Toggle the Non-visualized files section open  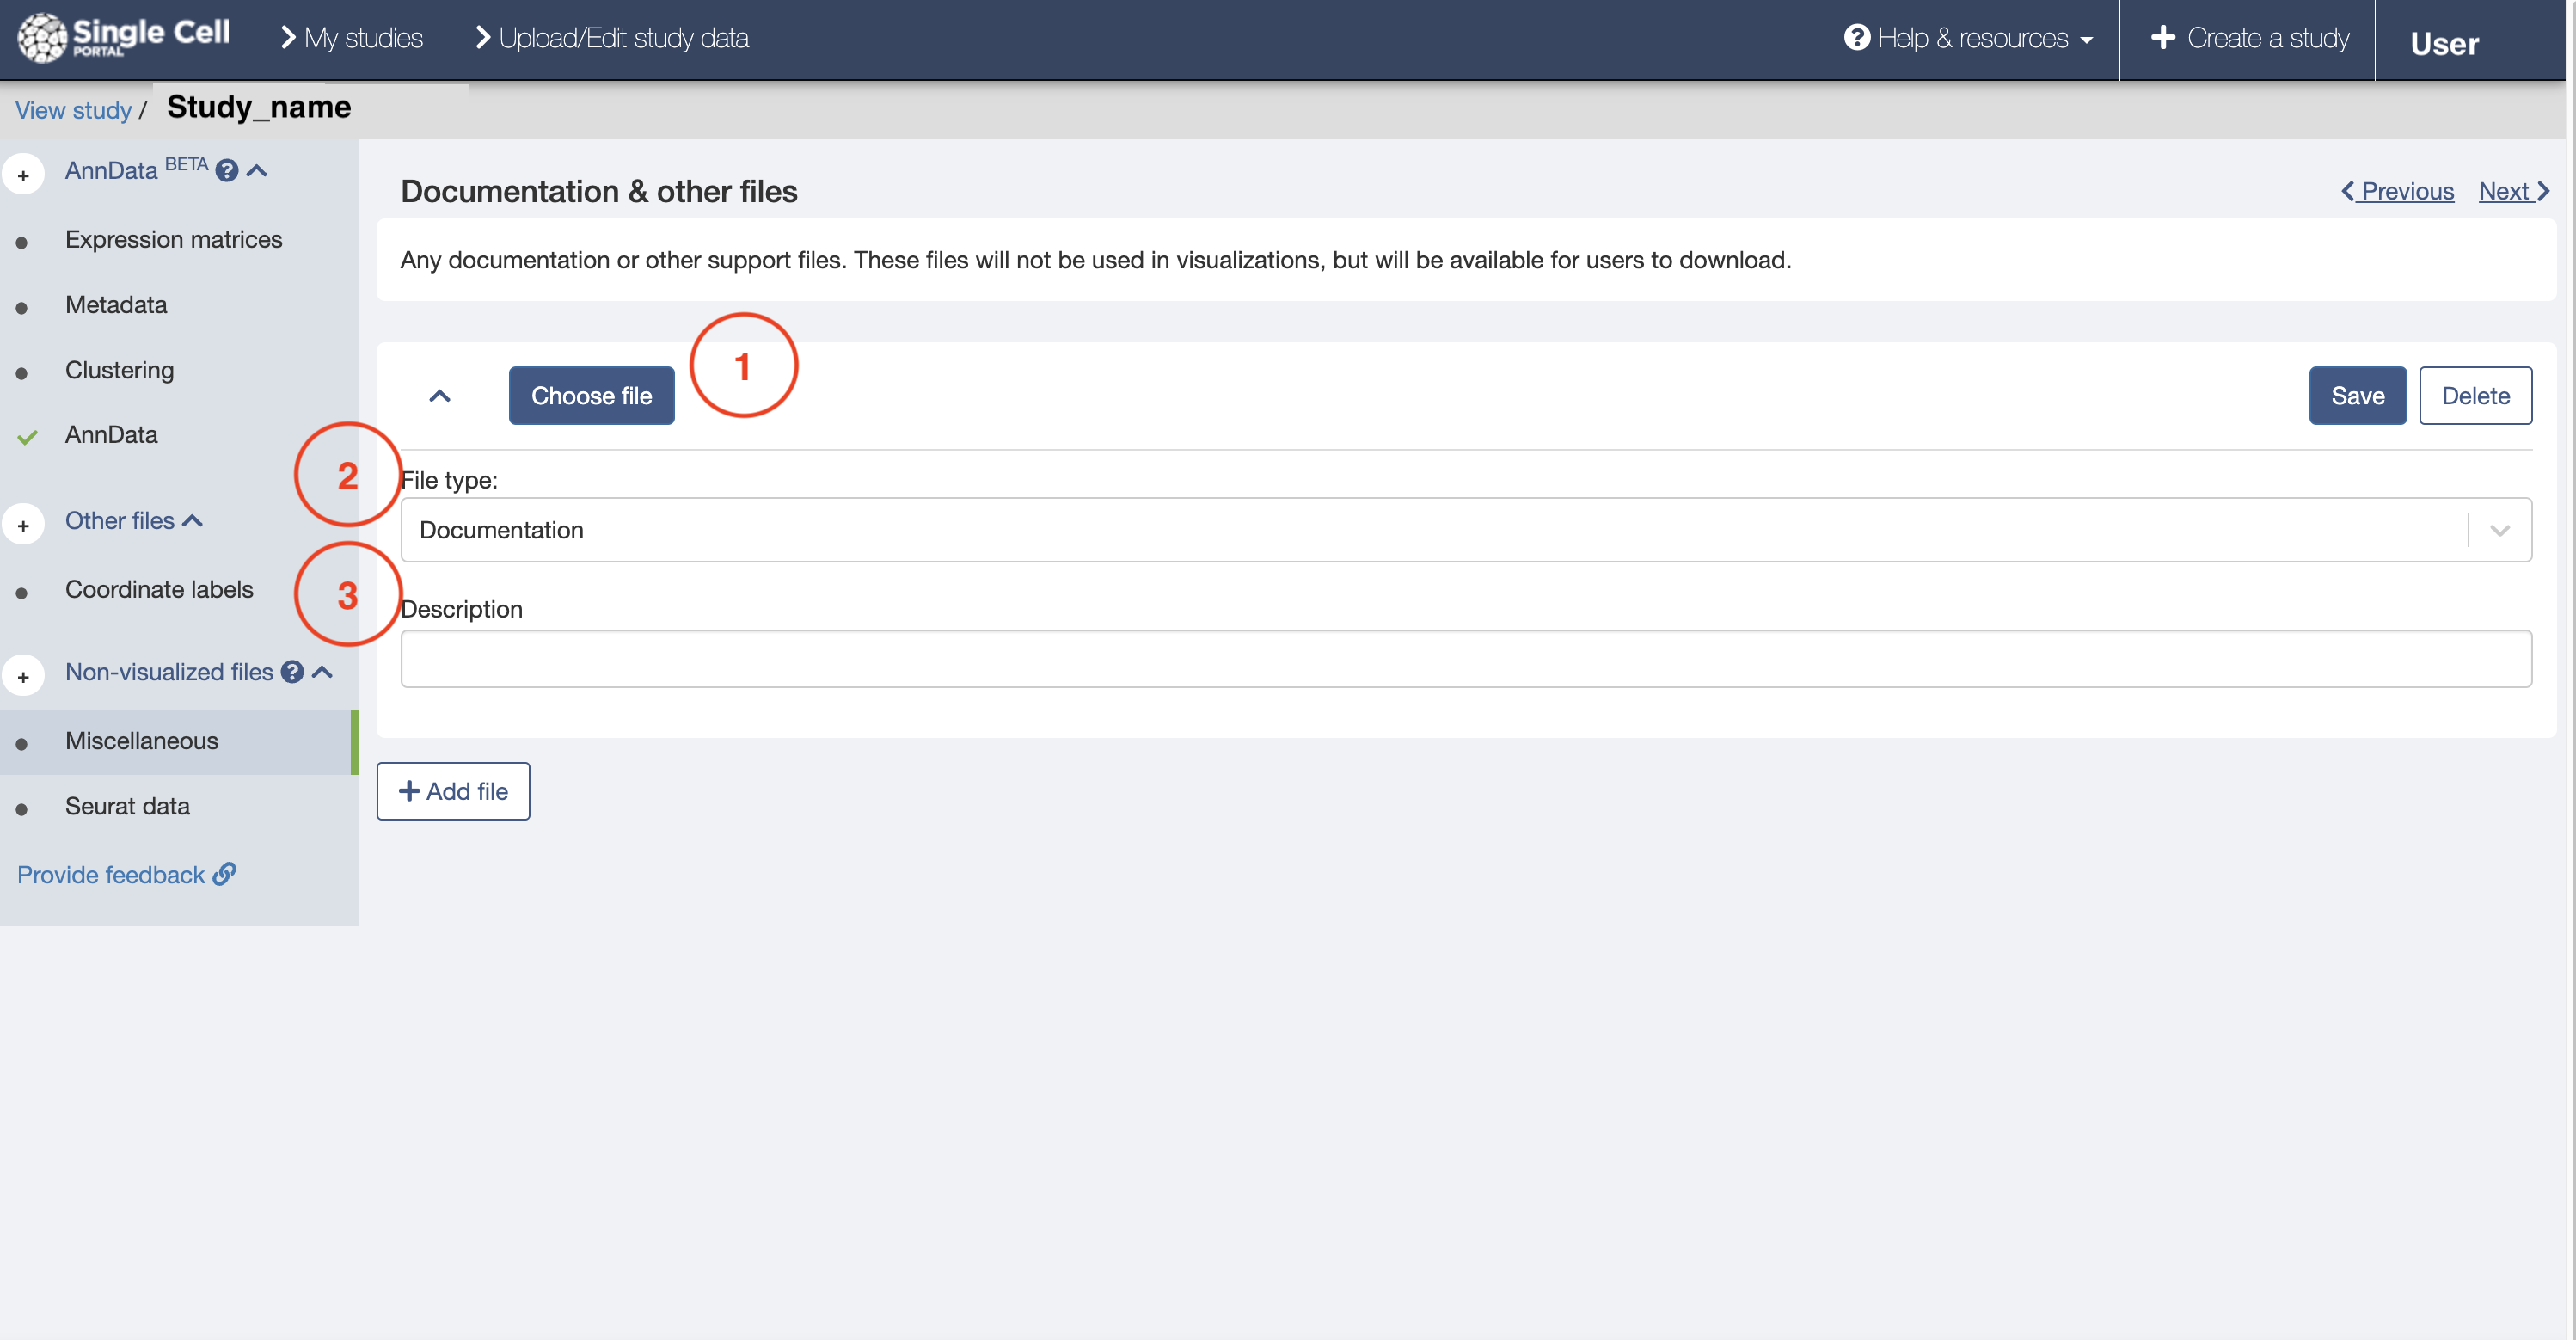323,672
